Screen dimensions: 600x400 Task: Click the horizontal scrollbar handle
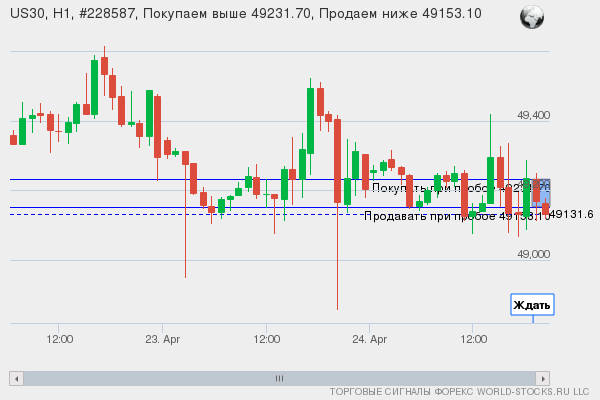pyautogui.click(x=280, y=379)
